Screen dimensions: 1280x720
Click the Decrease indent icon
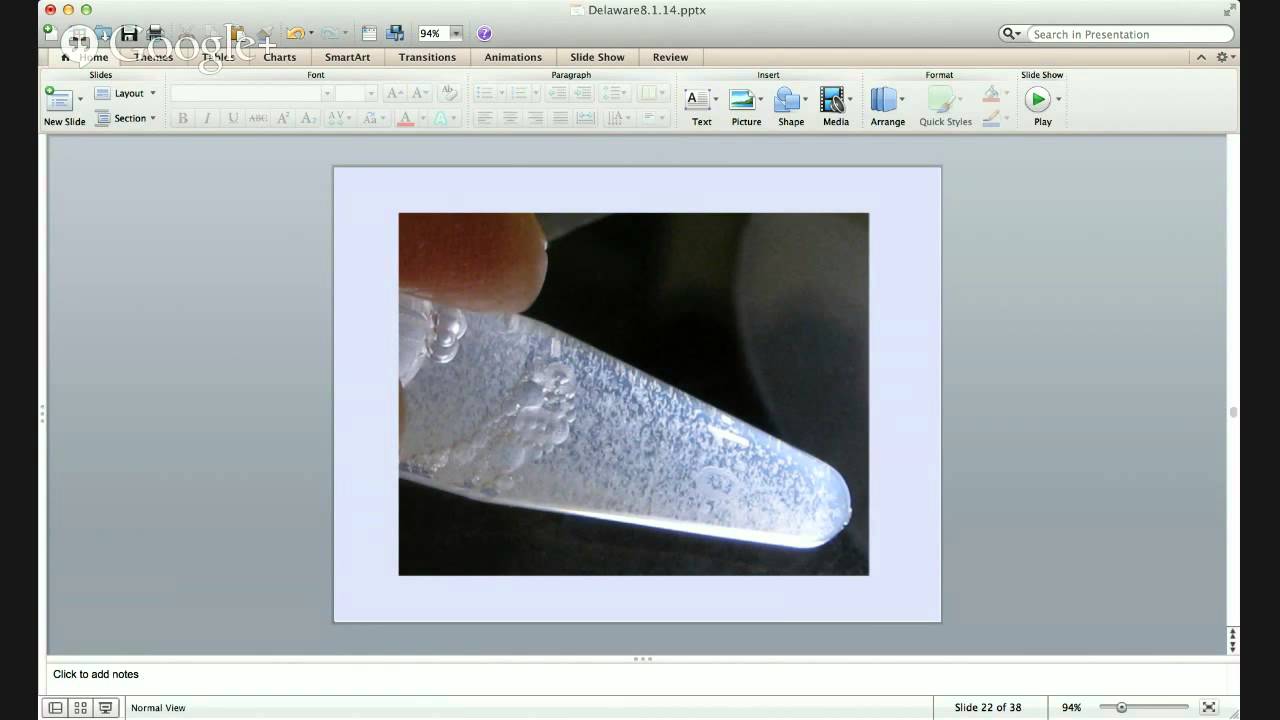pos(558,93)
